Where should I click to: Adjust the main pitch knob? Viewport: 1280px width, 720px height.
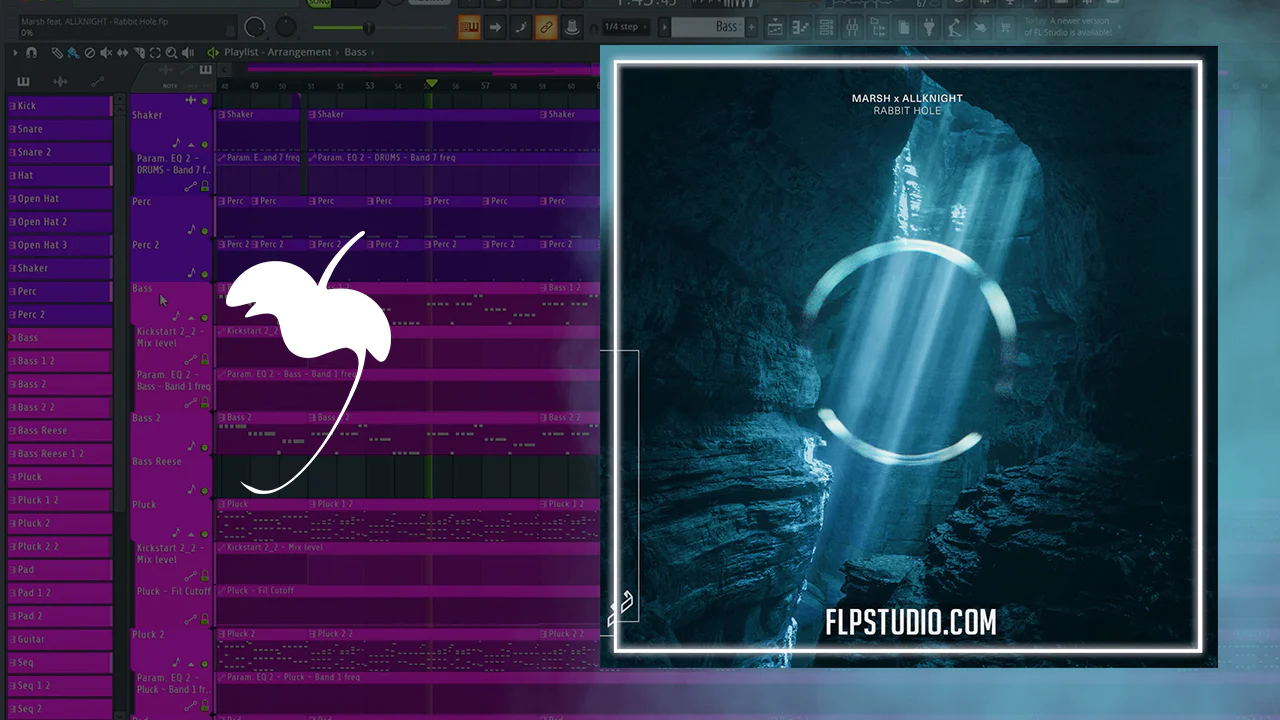click(286, 27)
